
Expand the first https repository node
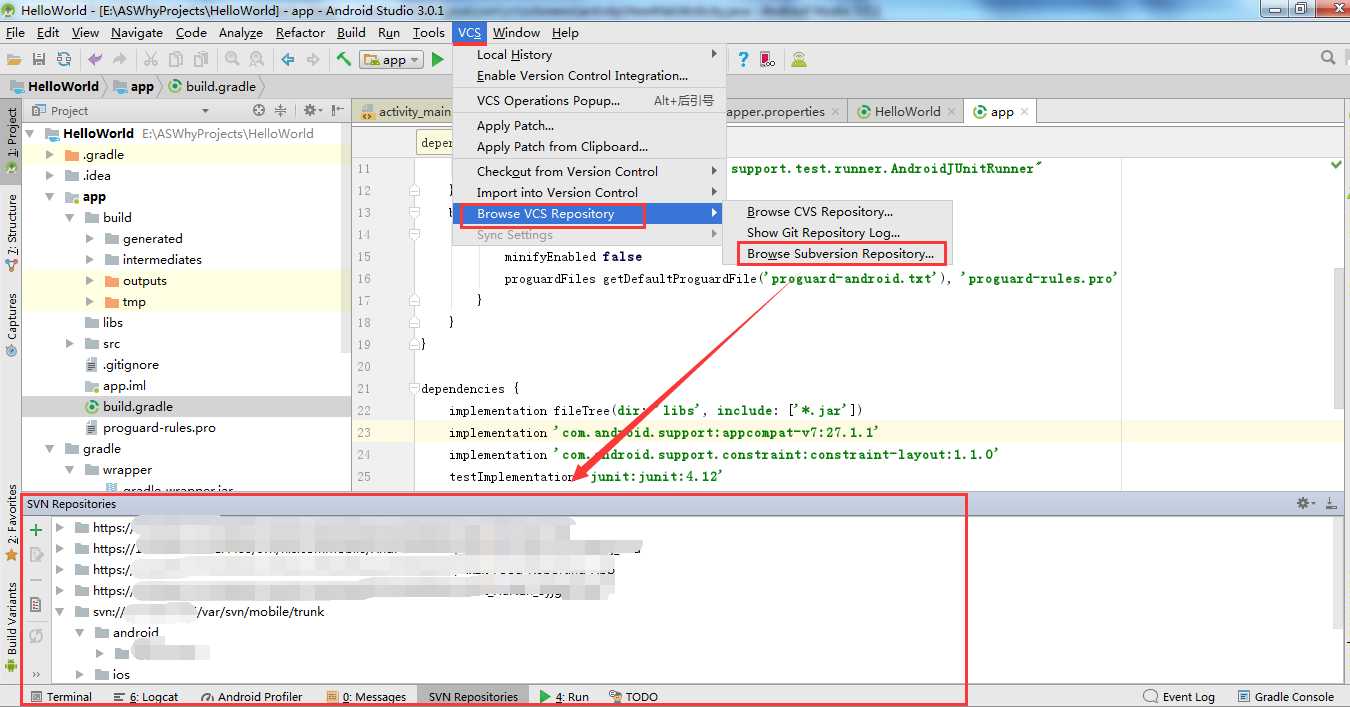point(60,528)
